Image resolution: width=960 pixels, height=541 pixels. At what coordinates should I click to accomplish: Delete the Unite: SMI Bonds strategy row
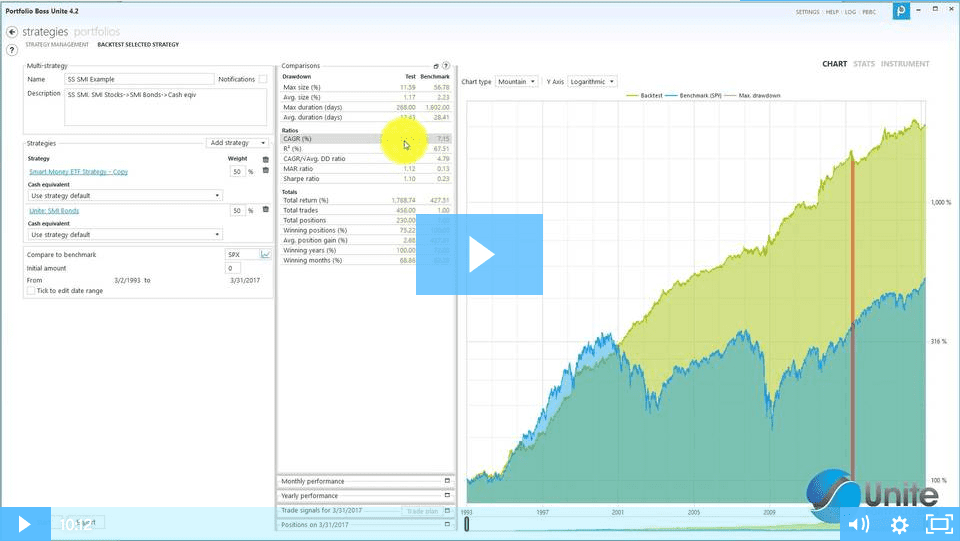point(266,209)
